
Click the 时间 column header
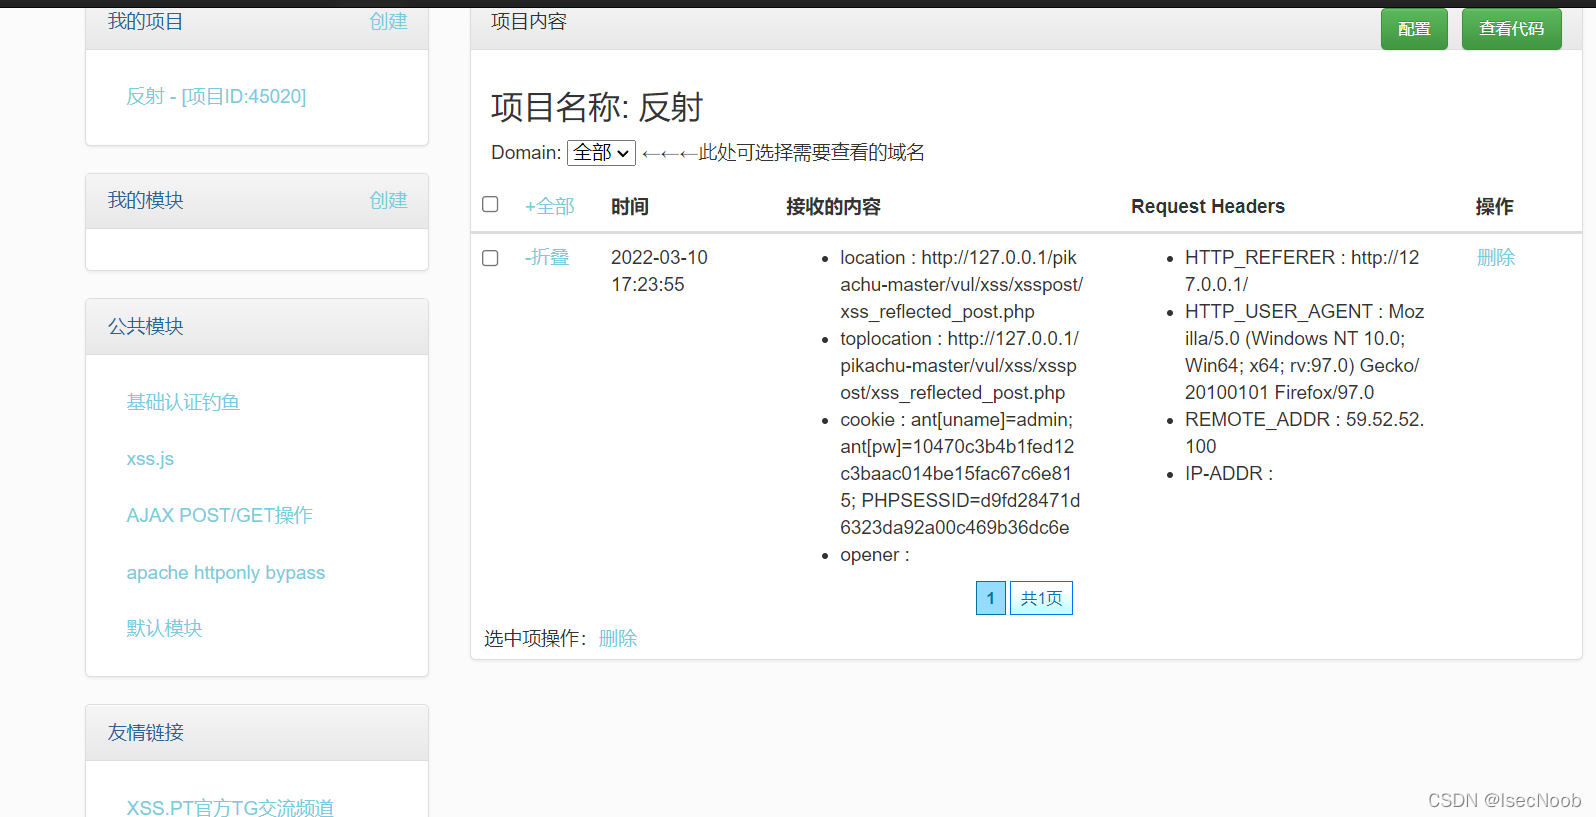[630, 206]
